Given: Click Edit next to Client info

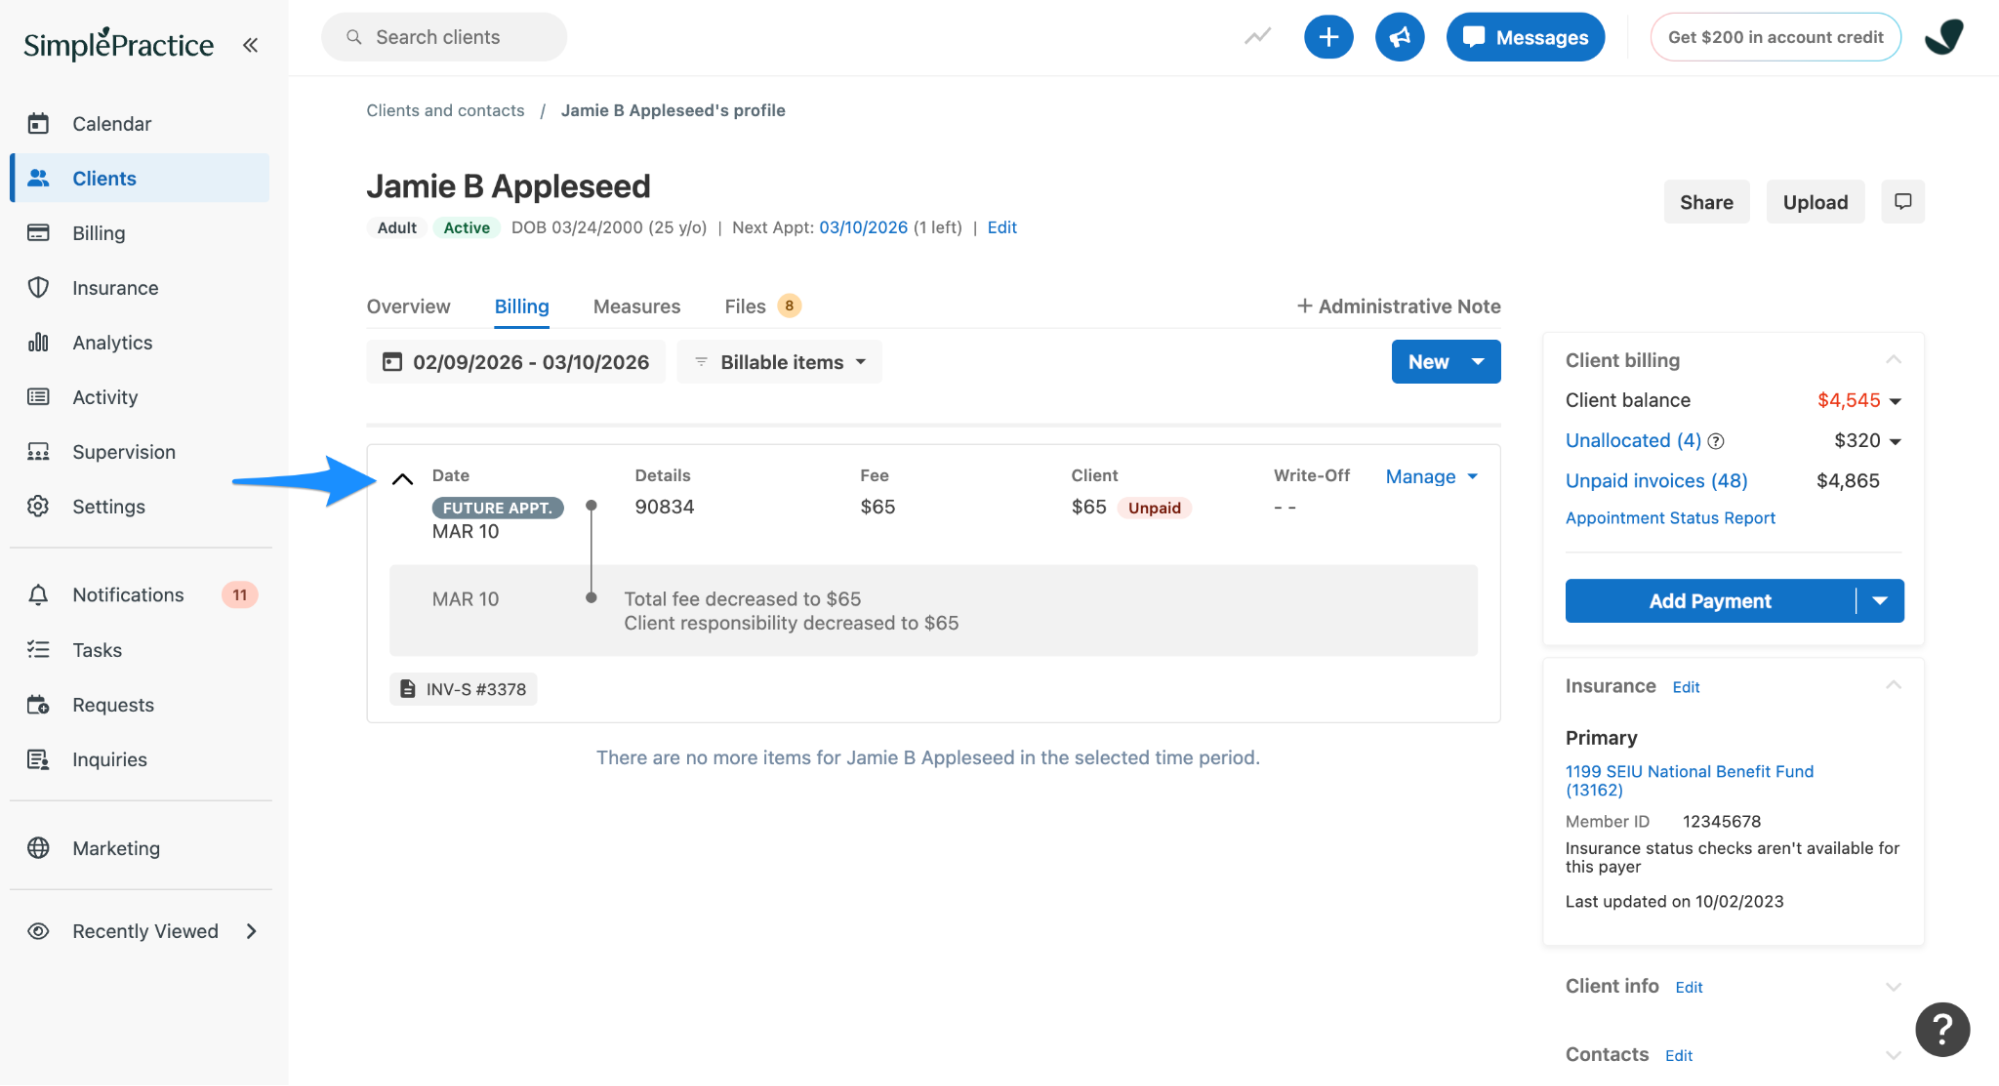Looking at the screenshot, I should point(1689,987).
